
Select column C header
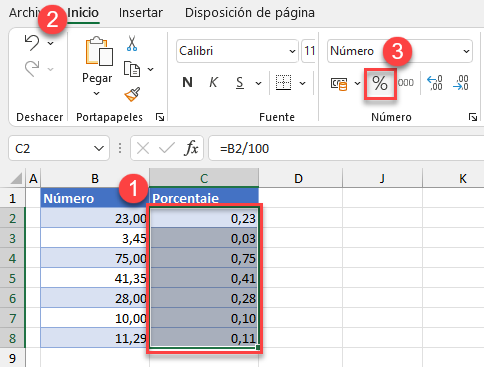[204, 179]
